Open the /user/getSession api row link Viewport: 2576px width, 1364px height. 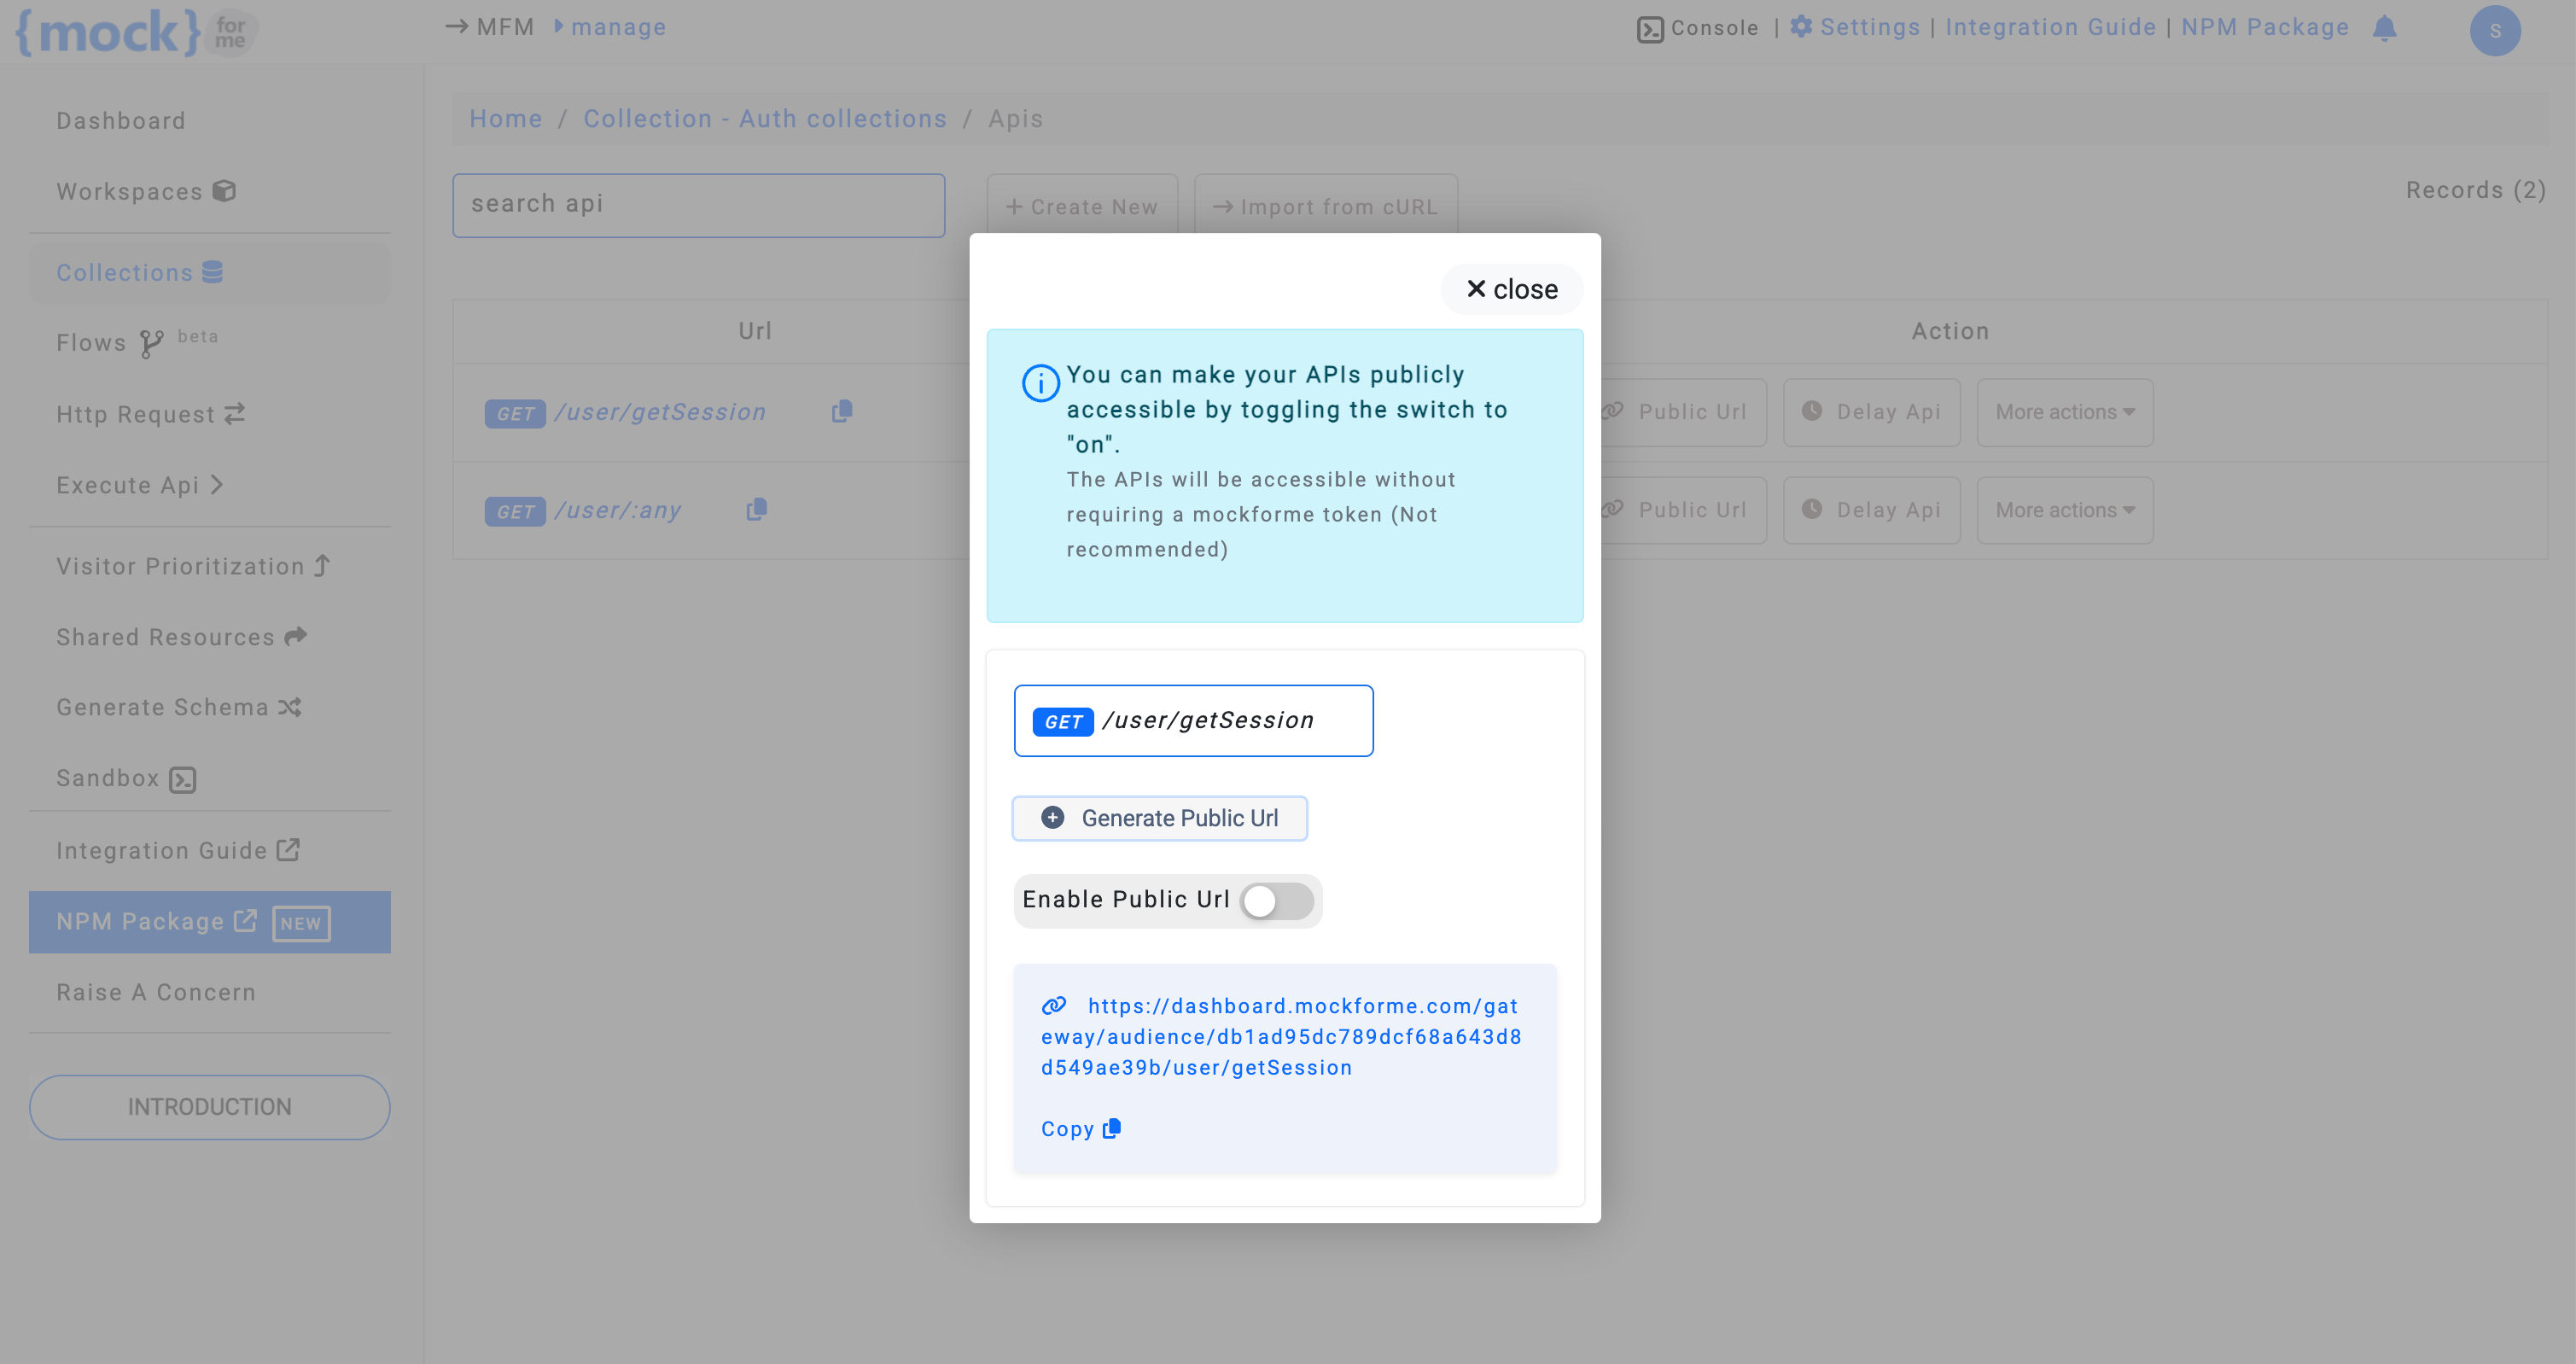click(660, 412)
